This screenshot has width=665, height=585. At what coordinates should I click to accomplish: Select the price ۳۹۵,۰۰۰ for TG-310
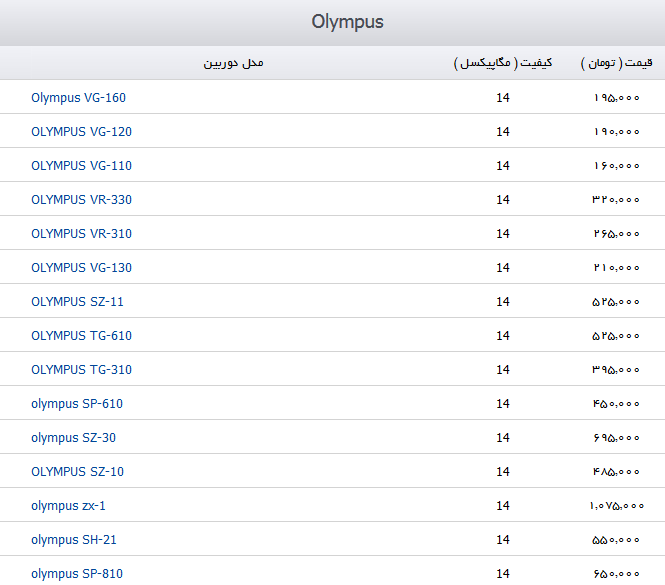click(616, 369)
